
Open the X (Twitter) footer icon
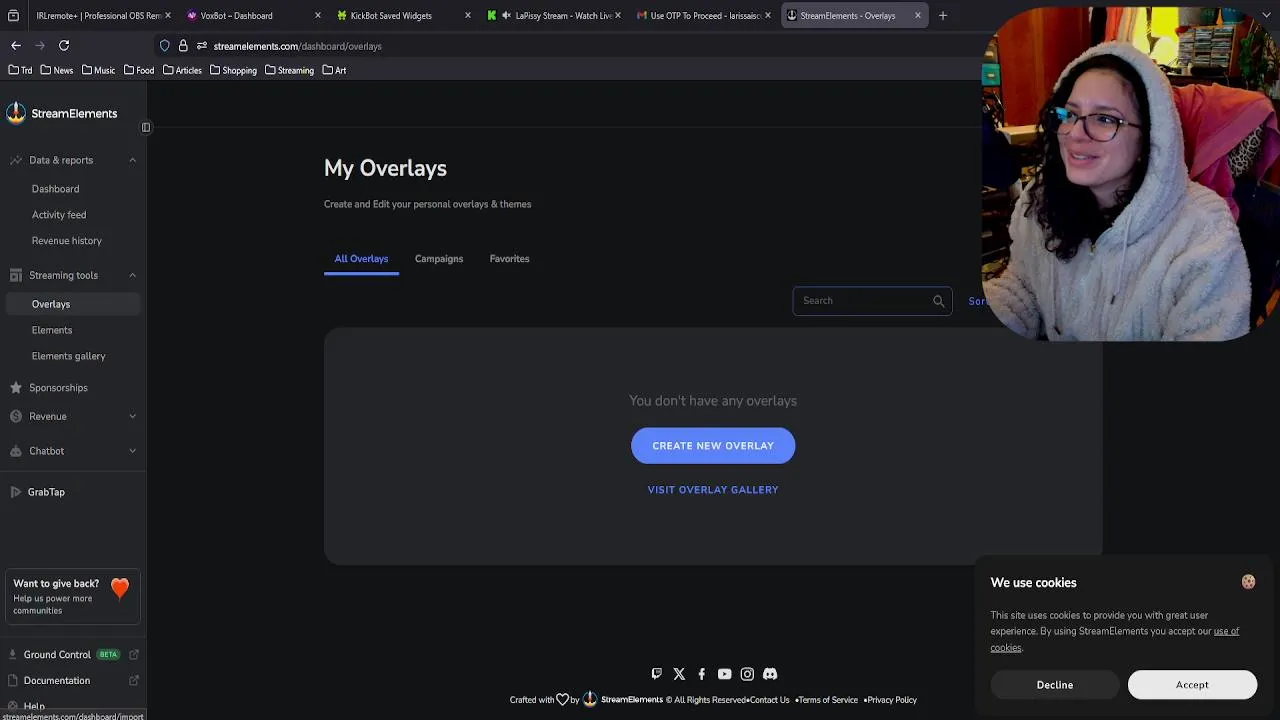pos(679,674)
